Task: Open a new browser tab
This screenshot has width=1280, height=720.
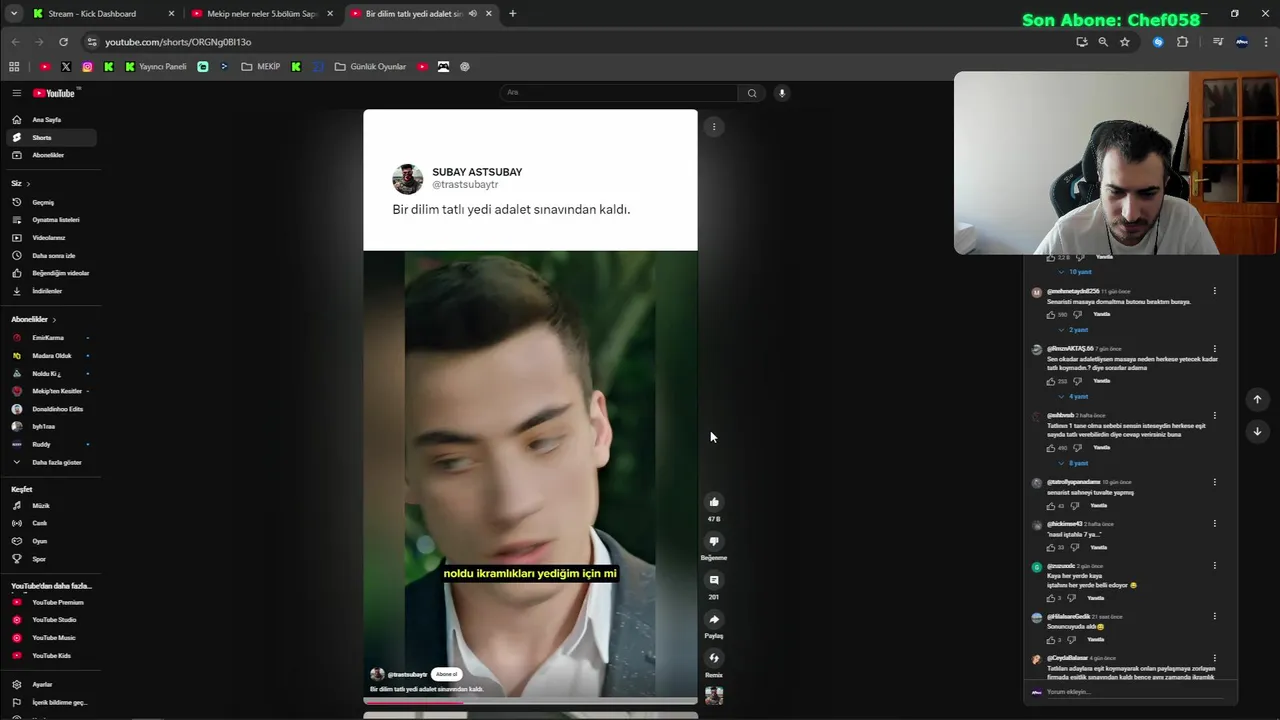Action: (513, 14)
